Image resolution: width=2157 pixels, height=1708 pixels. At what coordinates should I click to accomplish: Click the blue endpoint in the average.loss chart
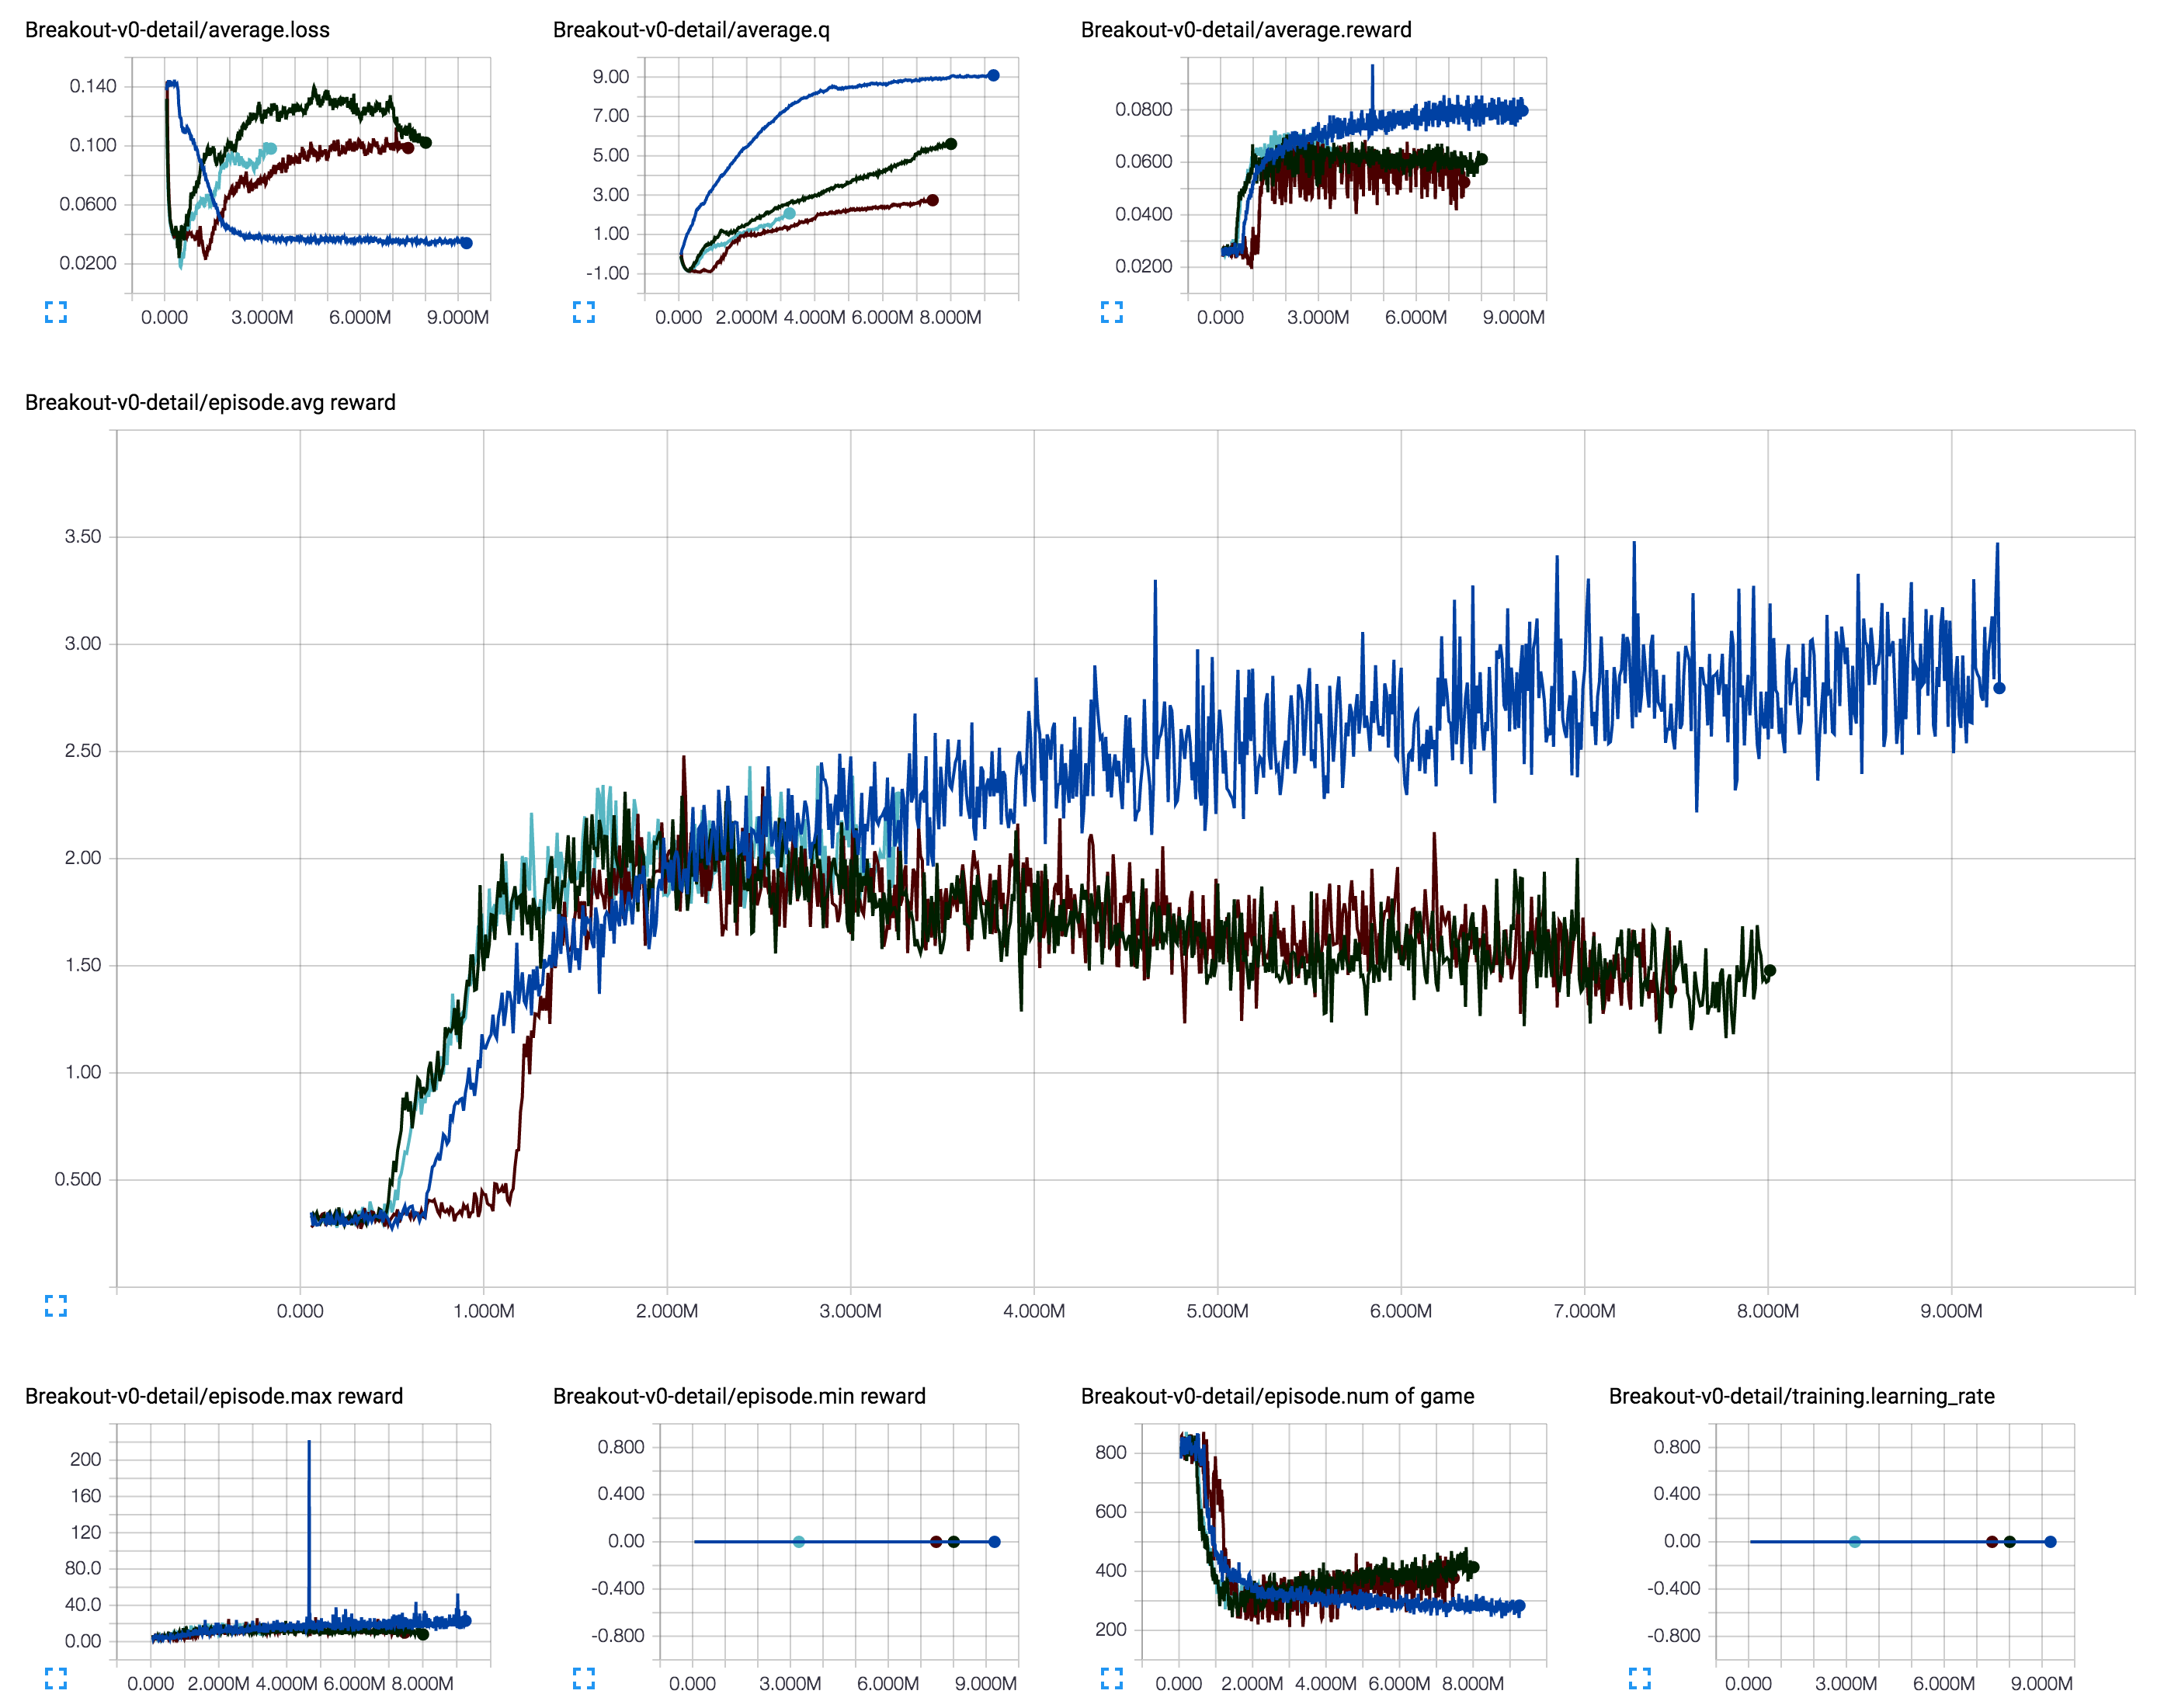coord(466,243)
